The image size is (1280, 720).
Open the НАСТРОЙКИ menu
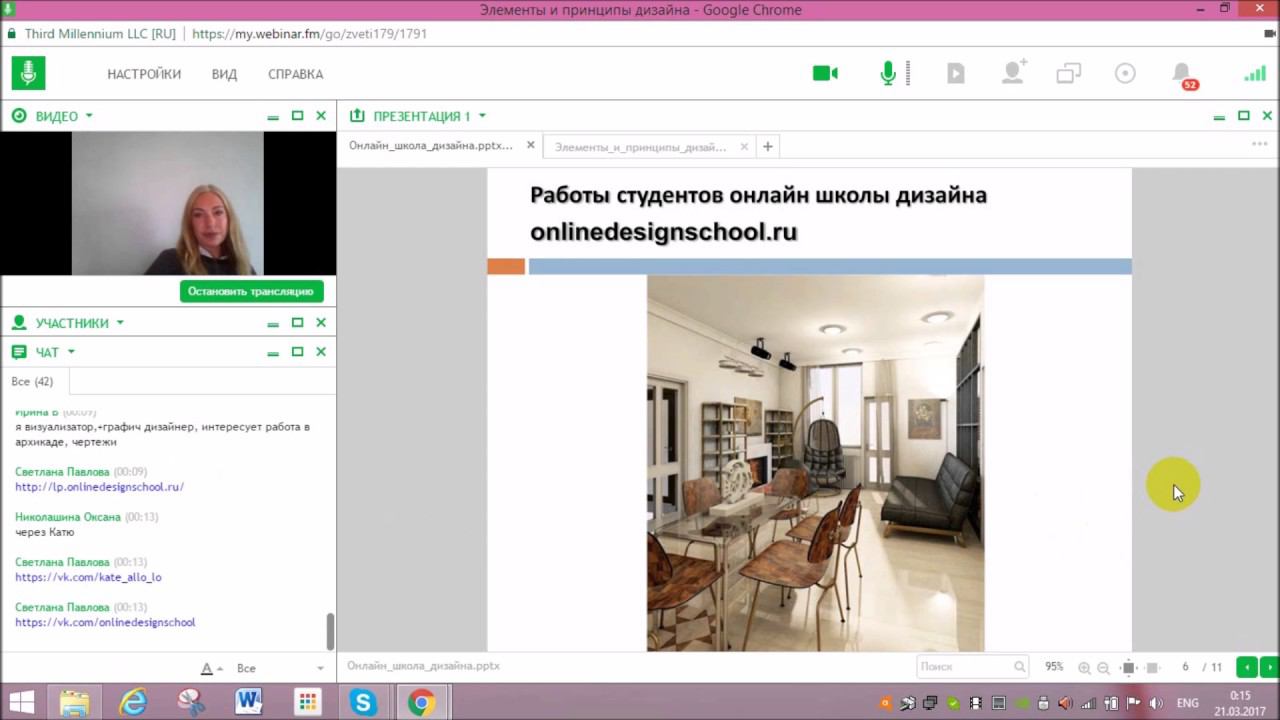[144, 74]
